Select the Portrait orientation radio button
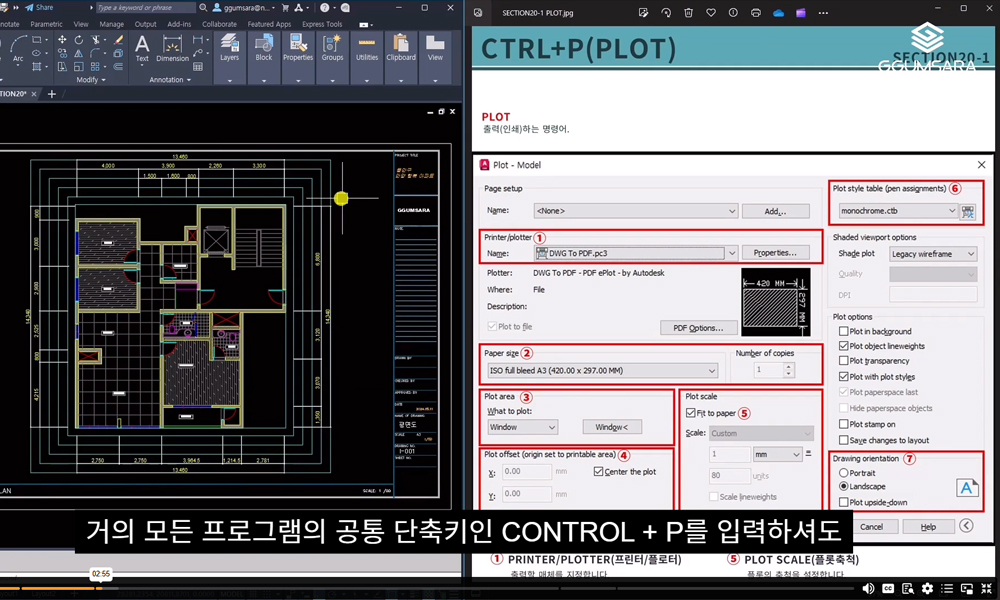Image resolution: width=1000 pixels, height=600 pixels. click(x=844, y=473)
